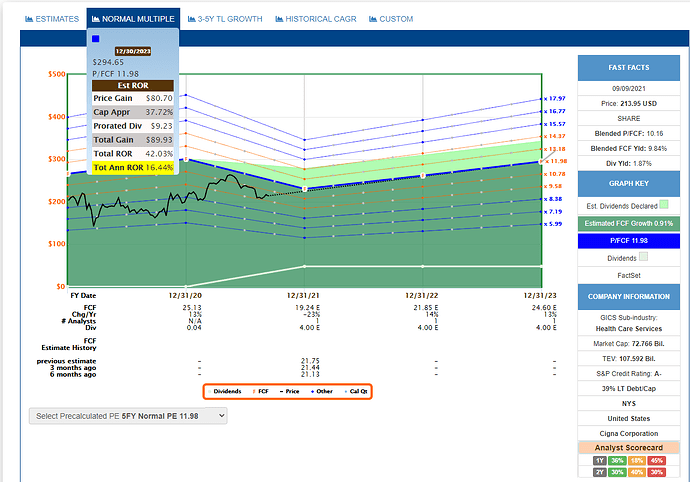Screen dimensions: 690x482
Task: Click red 45% scorecard badge
Action: click(657, 461)
